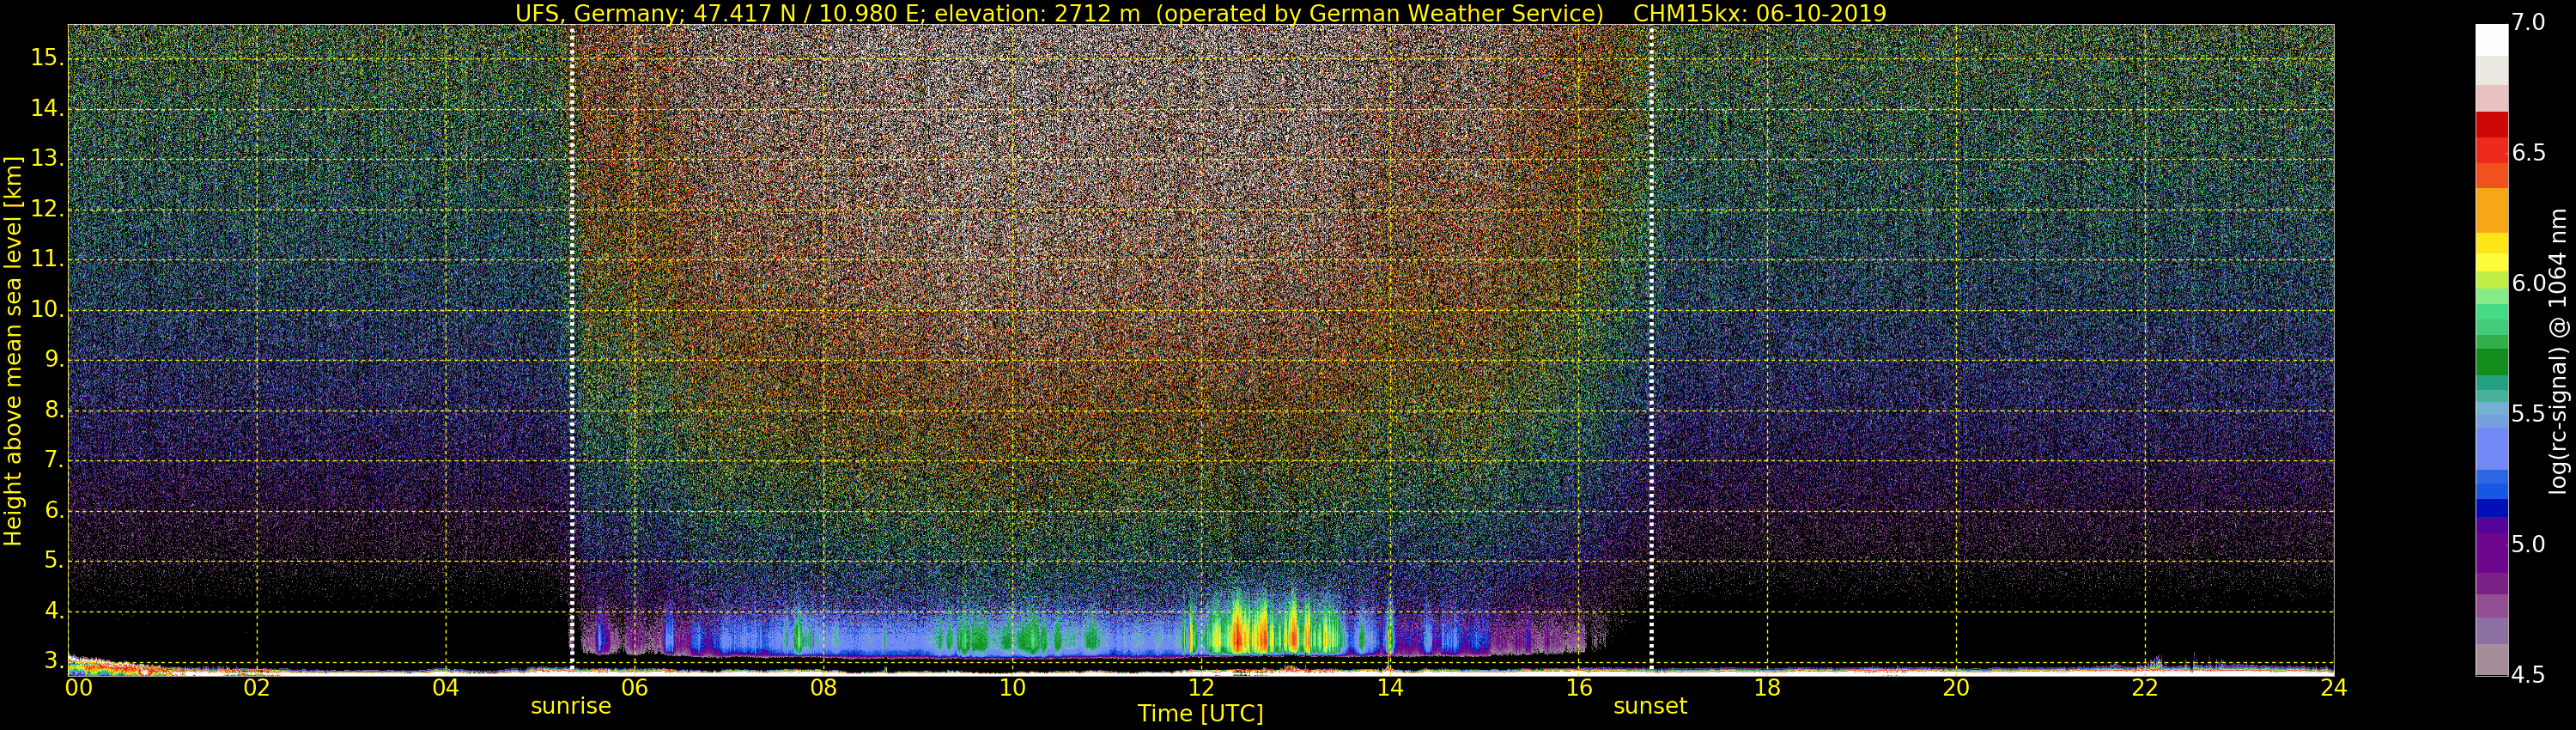Click the 15. height tick label
This screenshot has width=2576, height=730.
(47, 58)
